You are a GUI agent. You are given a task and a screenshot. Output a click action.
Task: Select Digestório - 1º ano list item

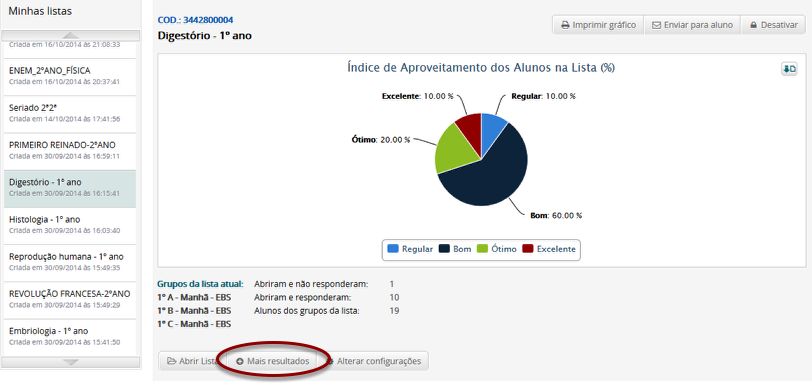tap(70, 188)
